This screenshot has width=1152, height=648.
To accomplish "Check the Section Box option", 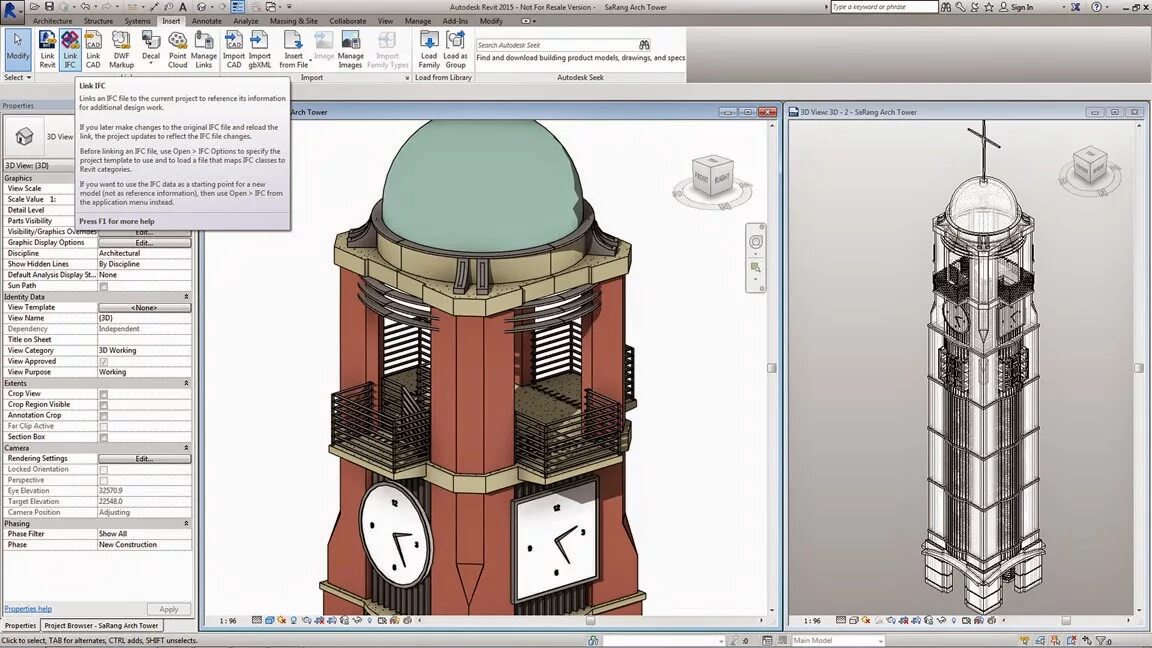I will pyautogui.click(x=103, y=437).
